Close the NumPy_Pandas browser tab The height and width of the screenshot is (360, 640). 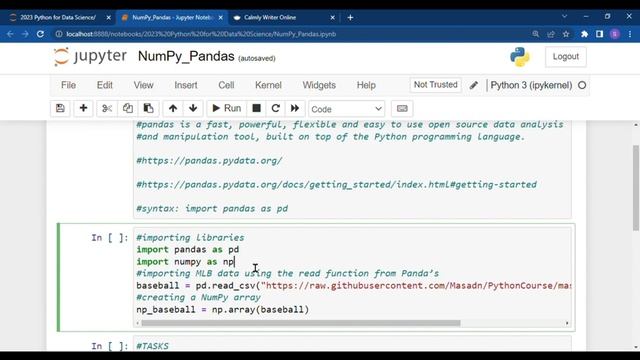[x=221, y=18]
